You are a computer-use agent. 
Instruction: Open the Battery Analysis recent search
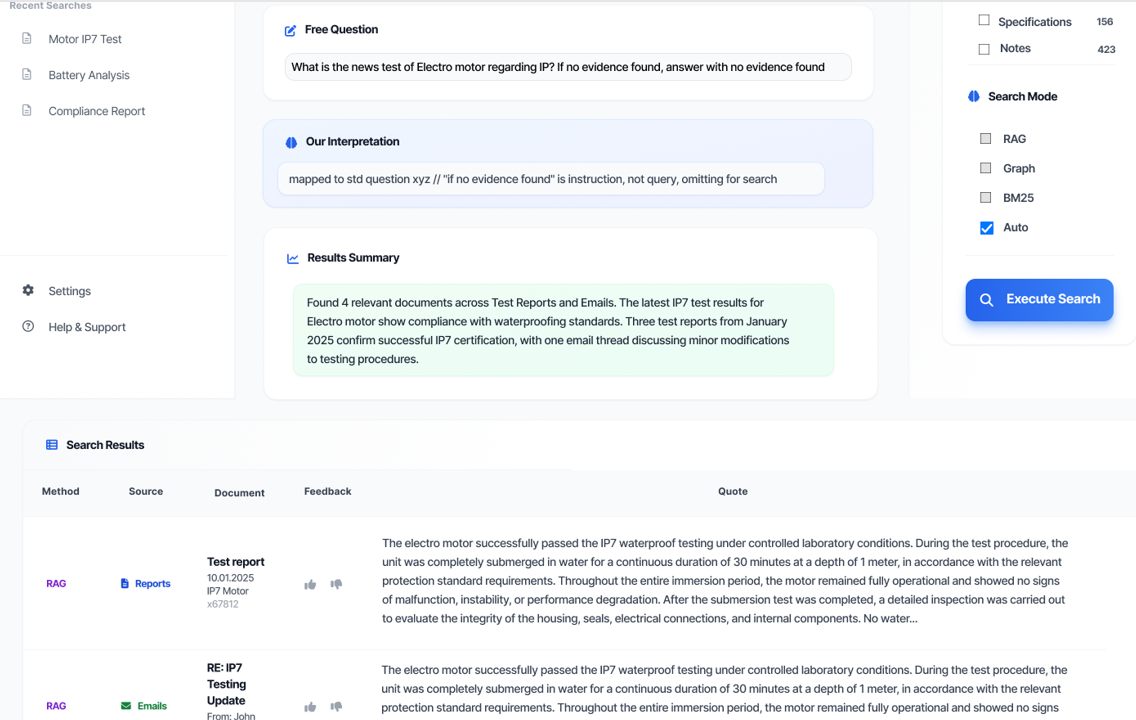click(88, 75)
